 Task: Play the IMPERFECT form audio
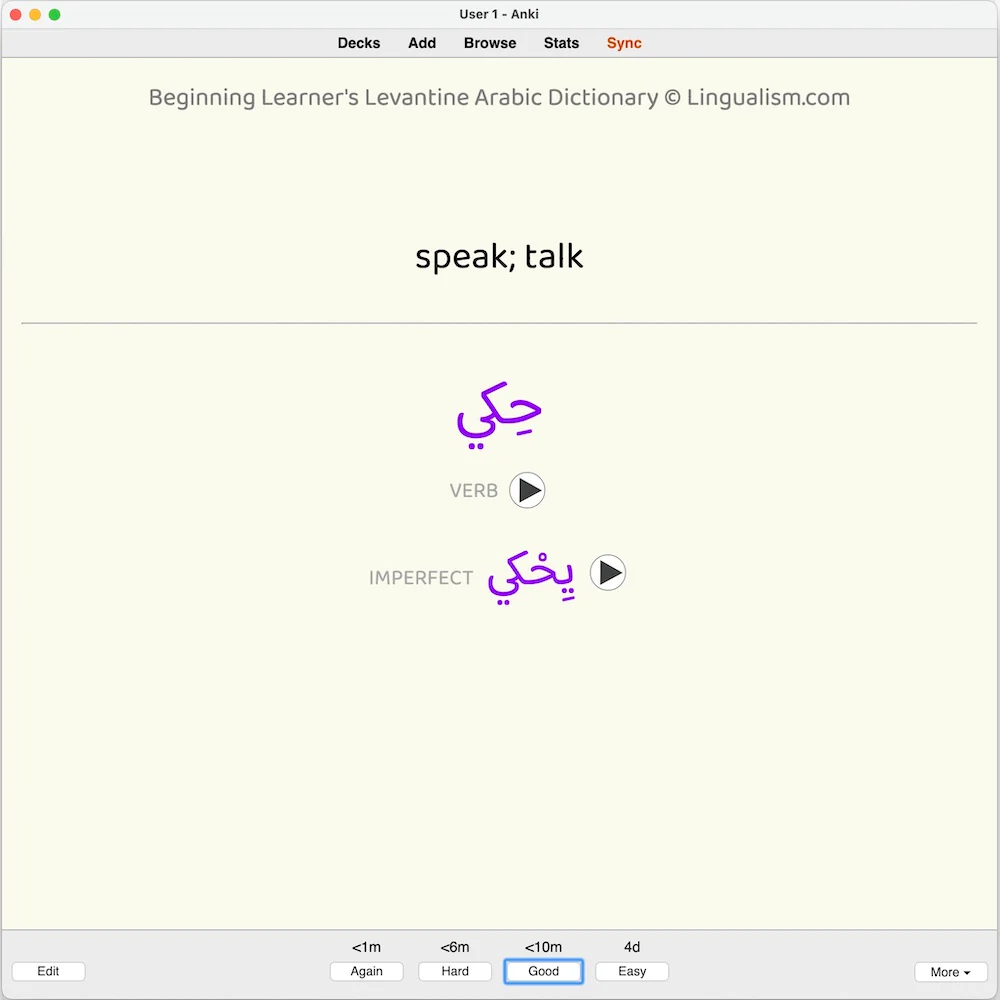tap(607, 573)
